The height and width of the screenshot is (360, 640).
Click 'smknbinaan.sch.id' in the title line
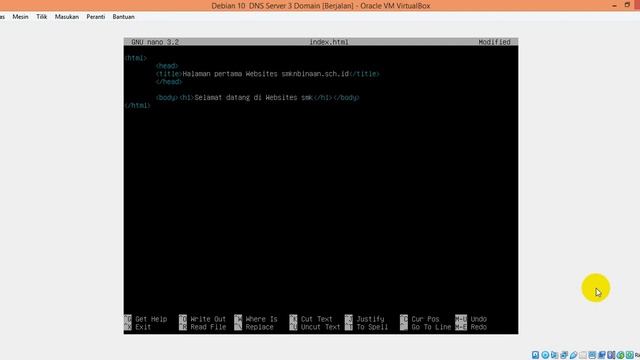315,74
